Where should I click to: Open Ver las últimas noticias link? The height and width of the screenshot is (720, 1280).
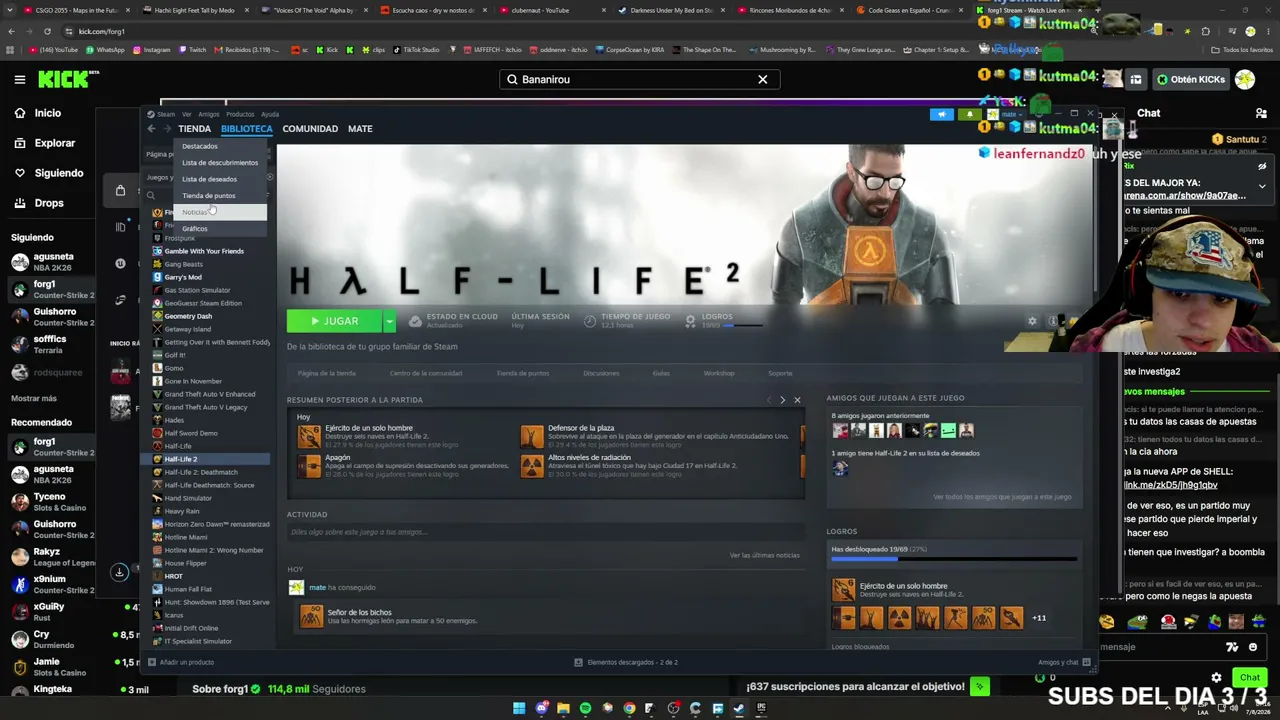(764, 555)
